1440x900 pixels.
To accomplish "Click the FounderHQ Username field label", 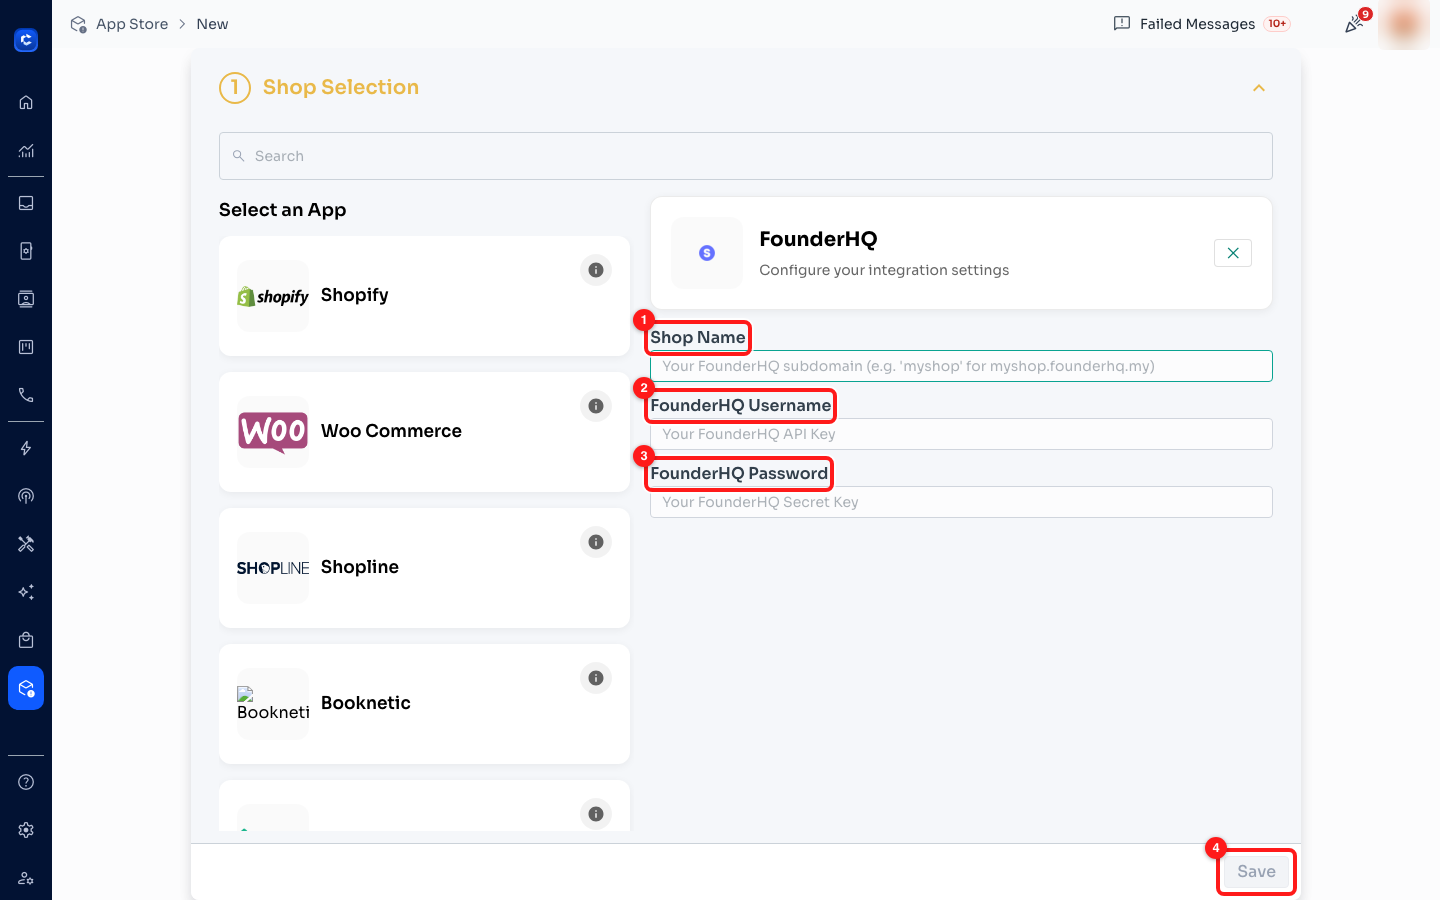I will [741, 405].
